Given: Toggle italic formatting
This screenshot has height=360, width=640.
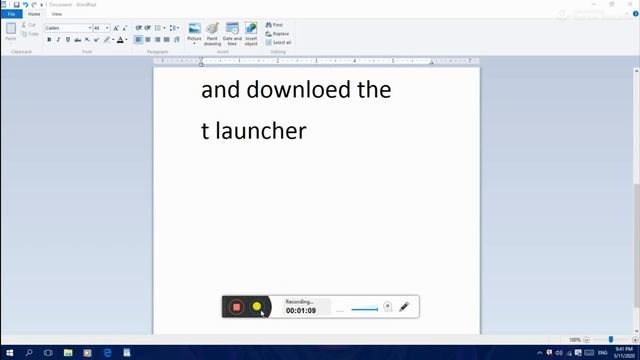Looking at the screenshot, I should pyautogui.click(x=58, y=40).
